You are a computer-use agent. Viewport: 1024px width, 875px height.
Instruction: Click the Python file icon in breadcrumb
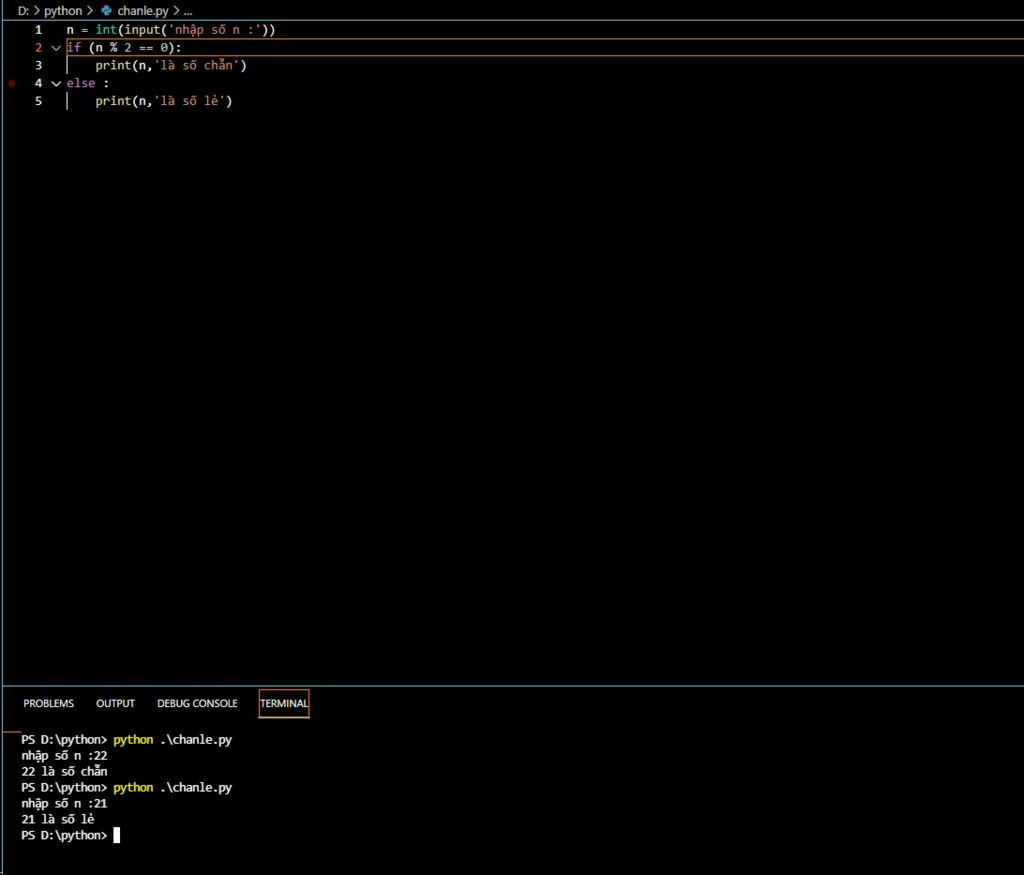[106, 10]
